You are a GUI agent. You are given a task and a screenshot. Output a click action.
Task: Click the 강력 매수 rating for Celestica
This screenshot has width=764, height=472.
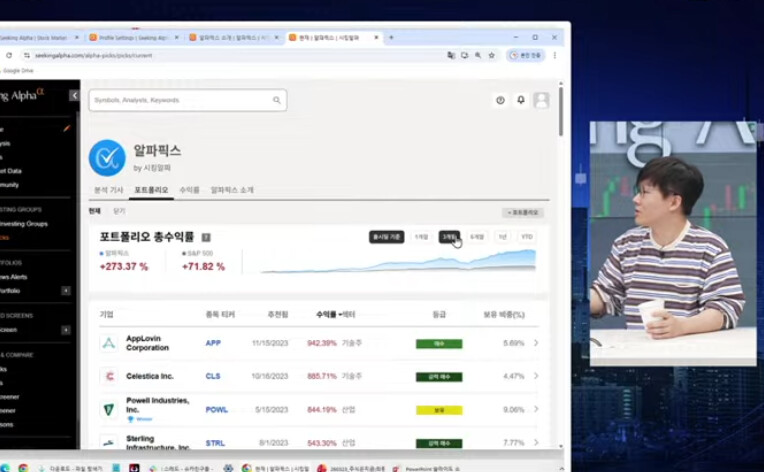coord(439,377)
